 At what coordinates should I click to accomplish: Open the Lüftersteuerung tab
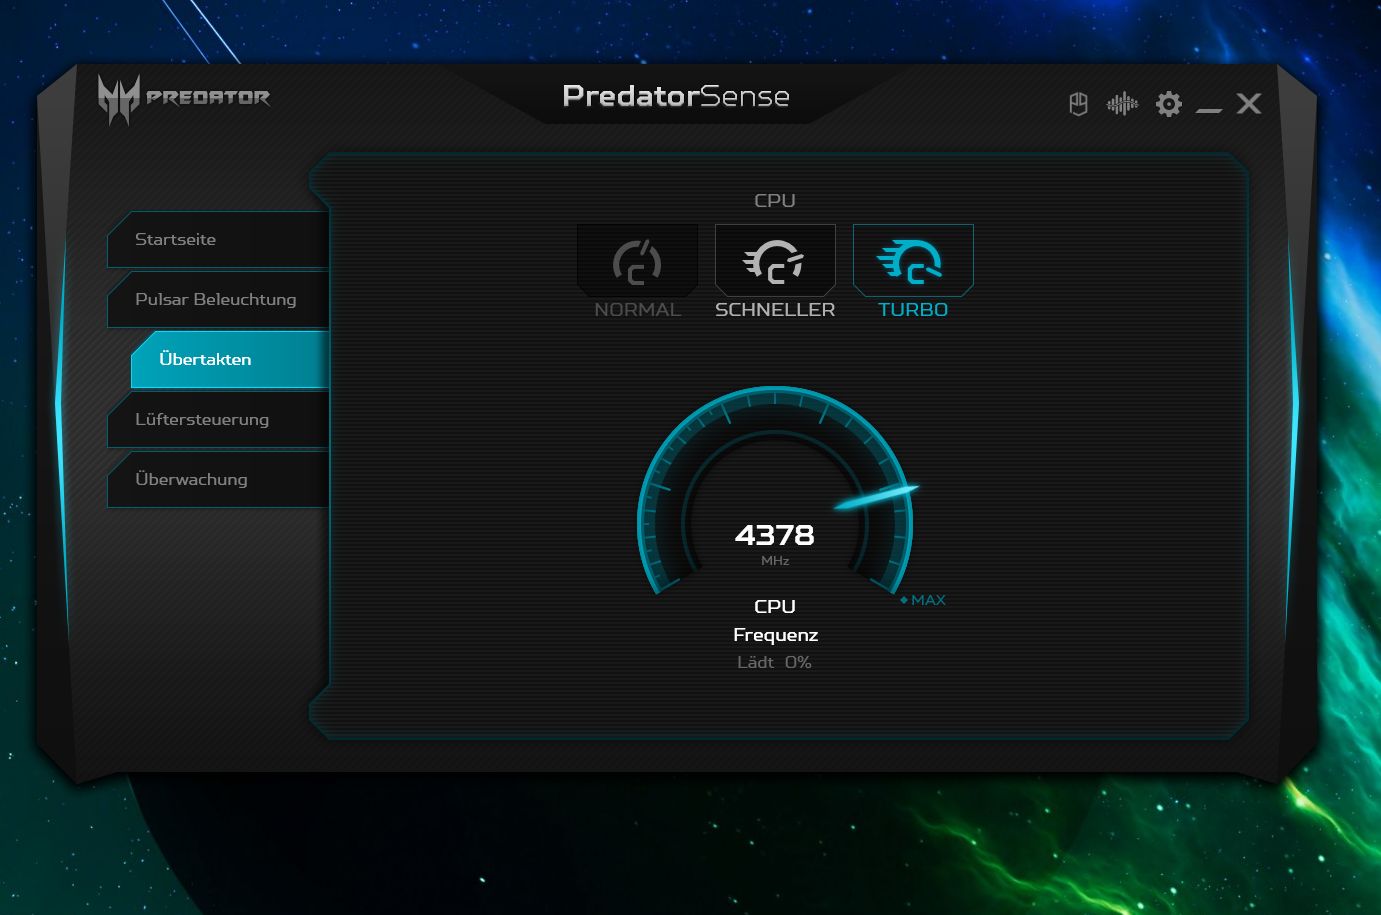coord(218,420)
